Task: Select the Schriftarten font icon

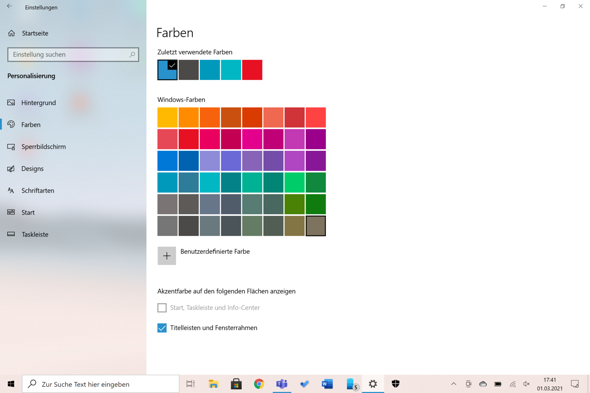Action: (11, 190)
